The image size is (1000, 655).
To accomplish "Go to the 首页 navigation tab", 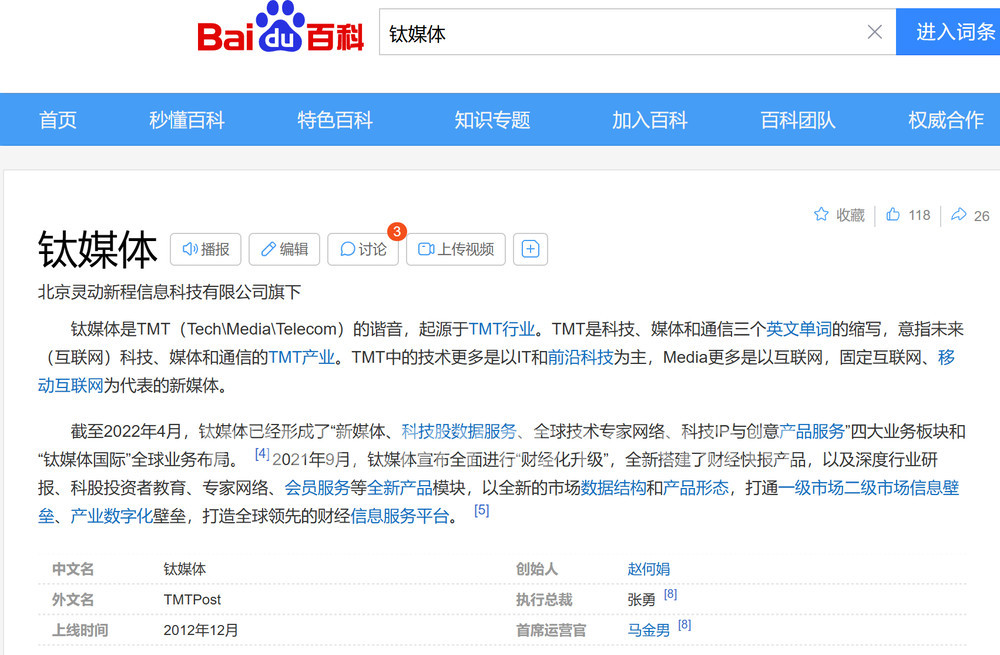I will pos(58,120).
